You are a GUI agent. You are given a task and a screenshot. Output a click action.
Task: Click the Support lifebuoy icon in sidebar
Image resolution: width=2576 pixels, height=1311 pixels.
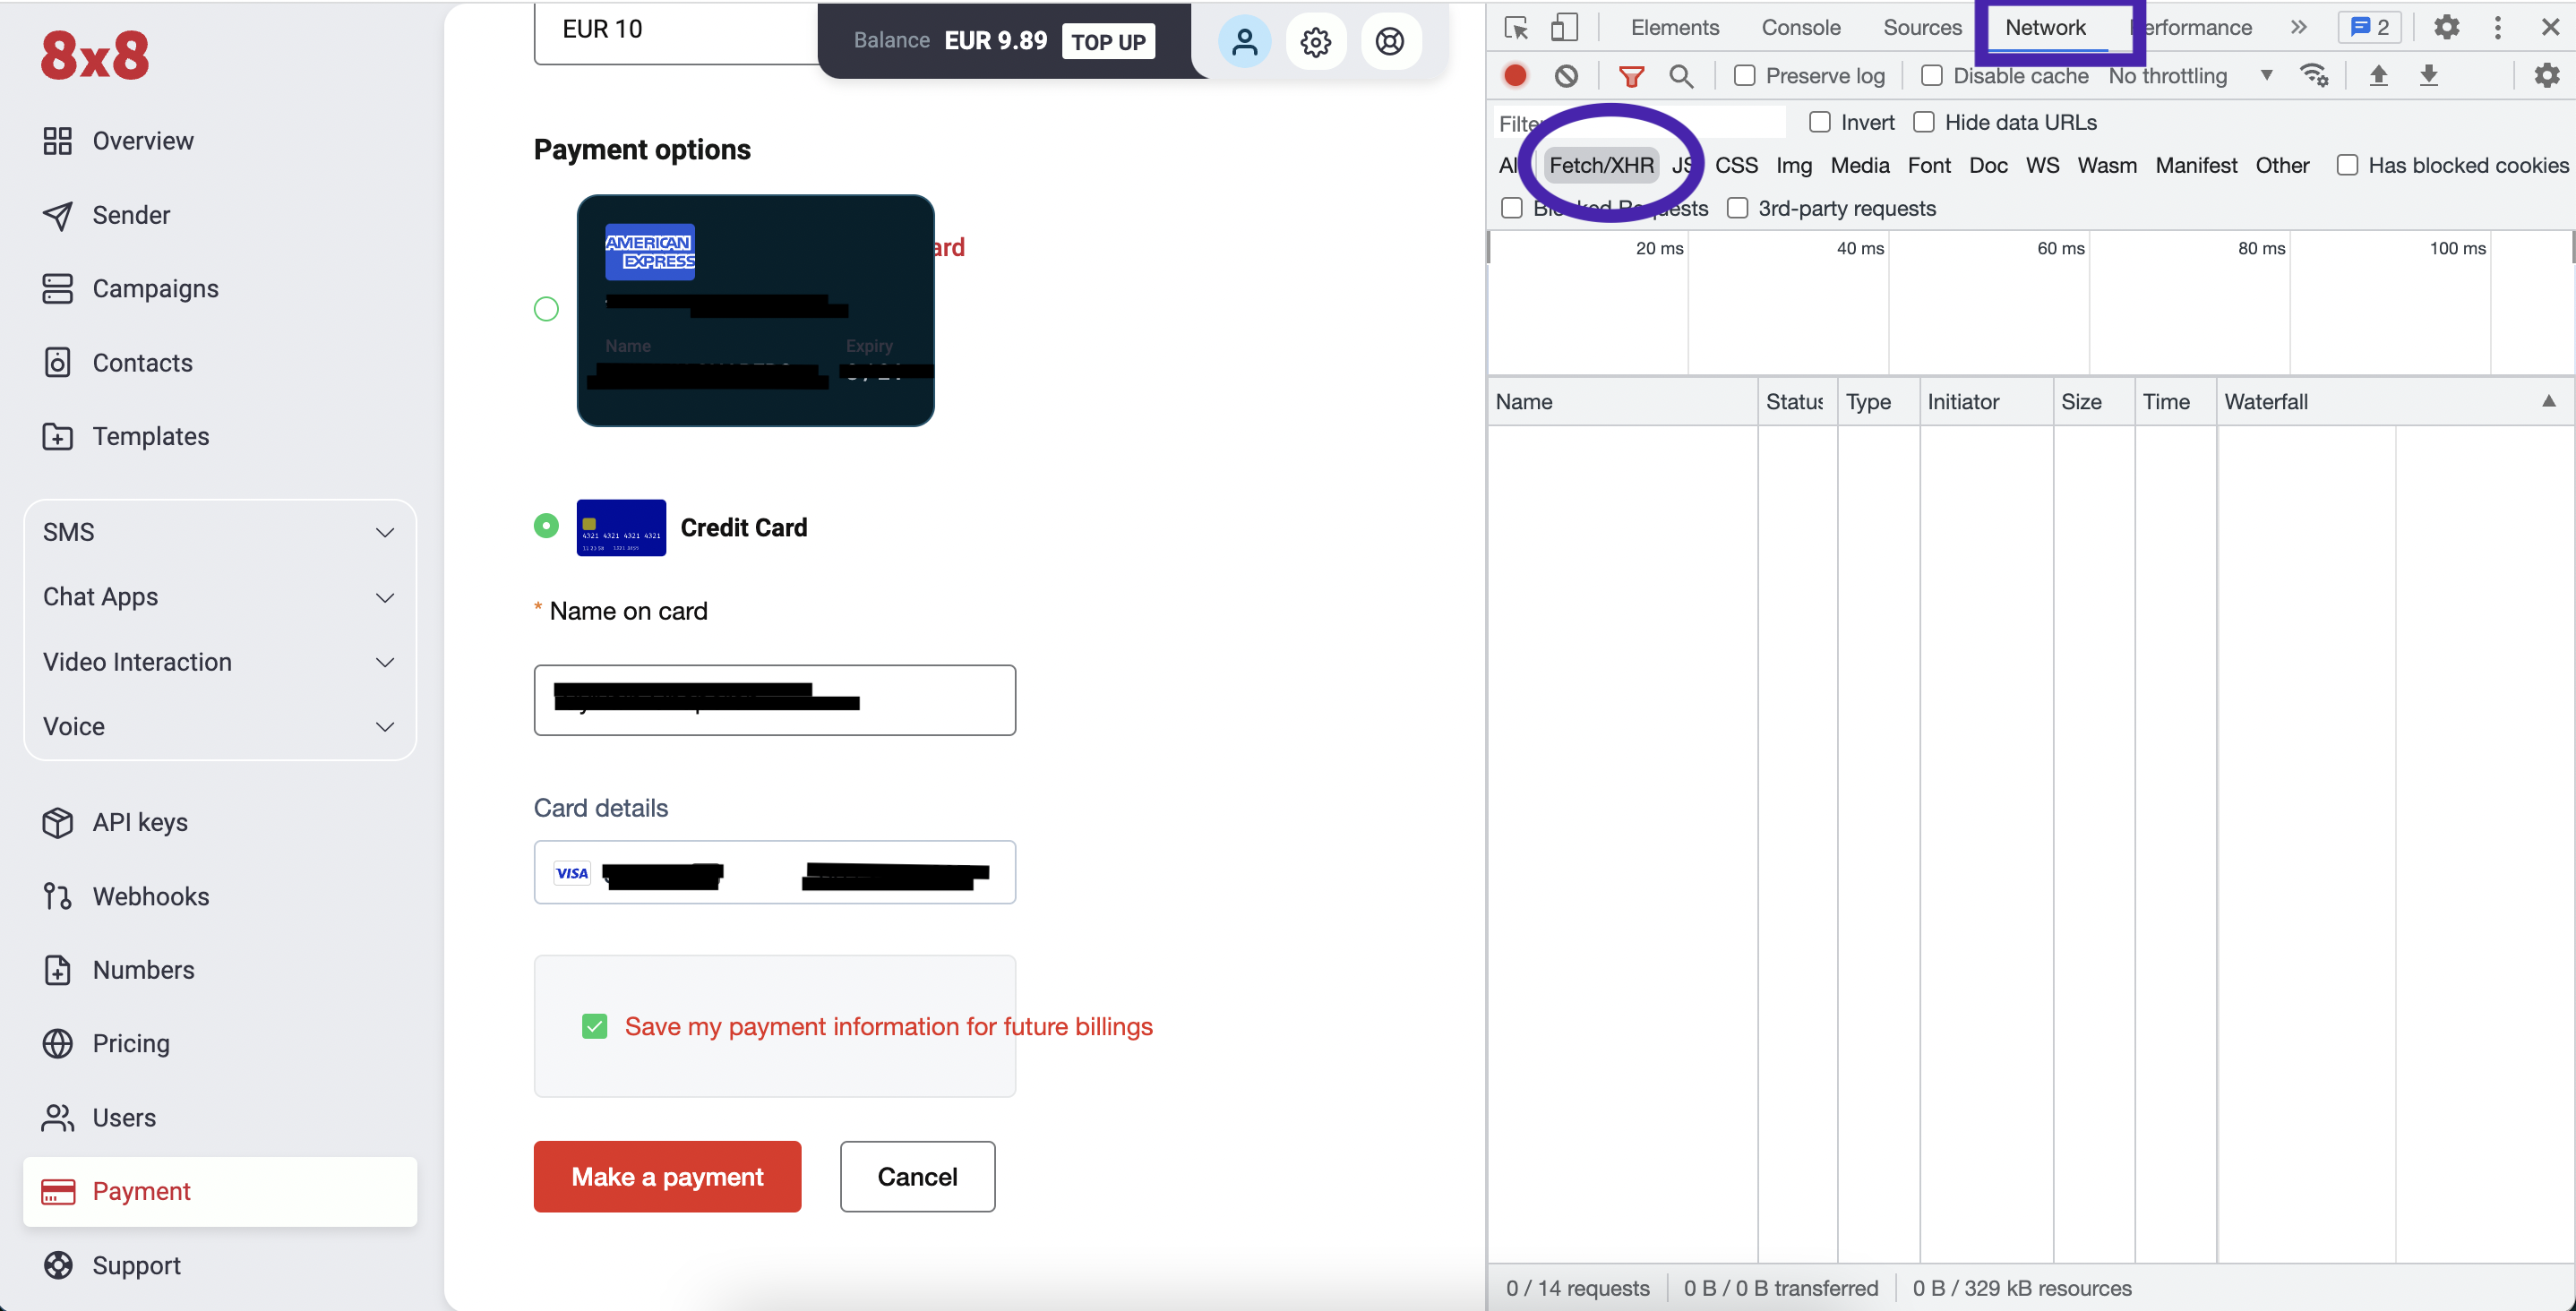point(57,1265)
